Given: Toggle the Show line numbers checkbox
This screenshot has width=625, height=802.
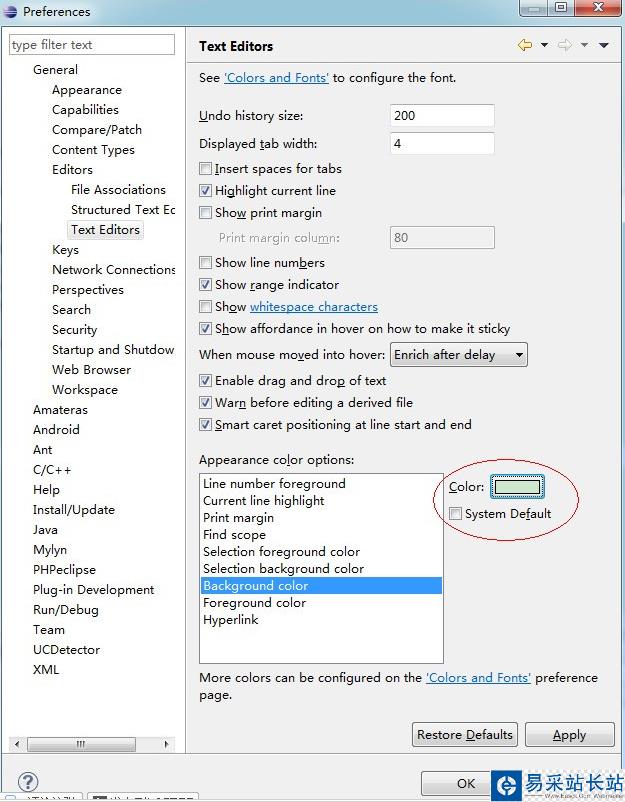Looking at the screenshot, I should [x=206, y=263].
